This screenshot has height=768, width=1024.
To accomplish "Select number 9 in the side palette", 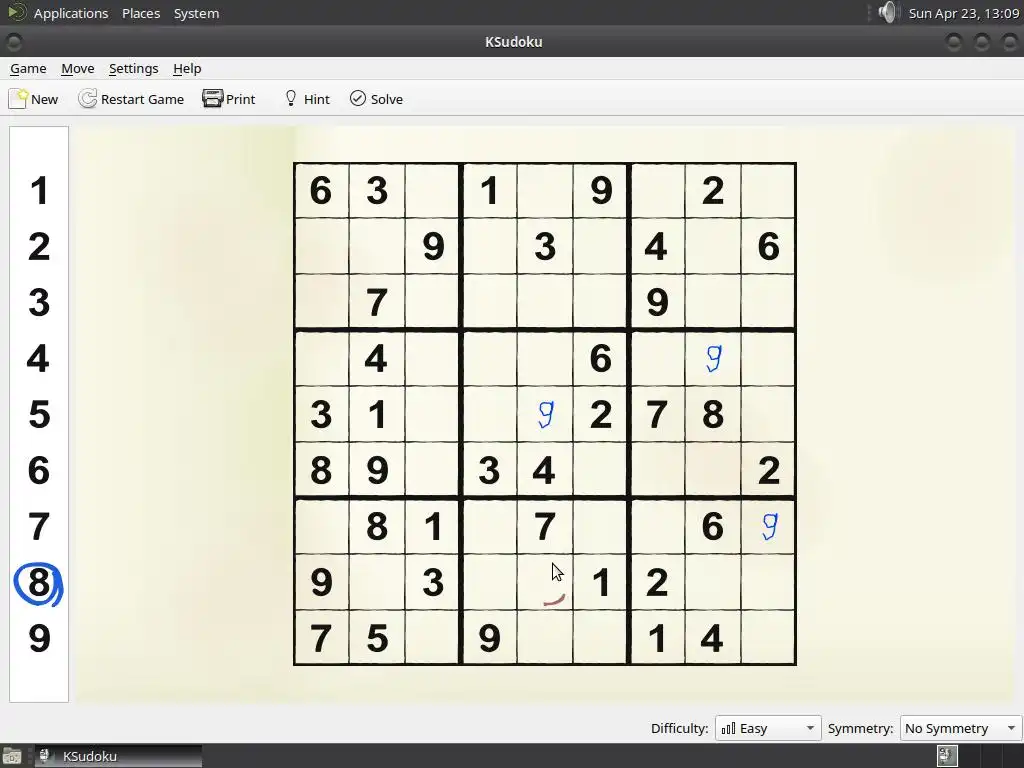I will pyautogui.click(x=39, y=638).
